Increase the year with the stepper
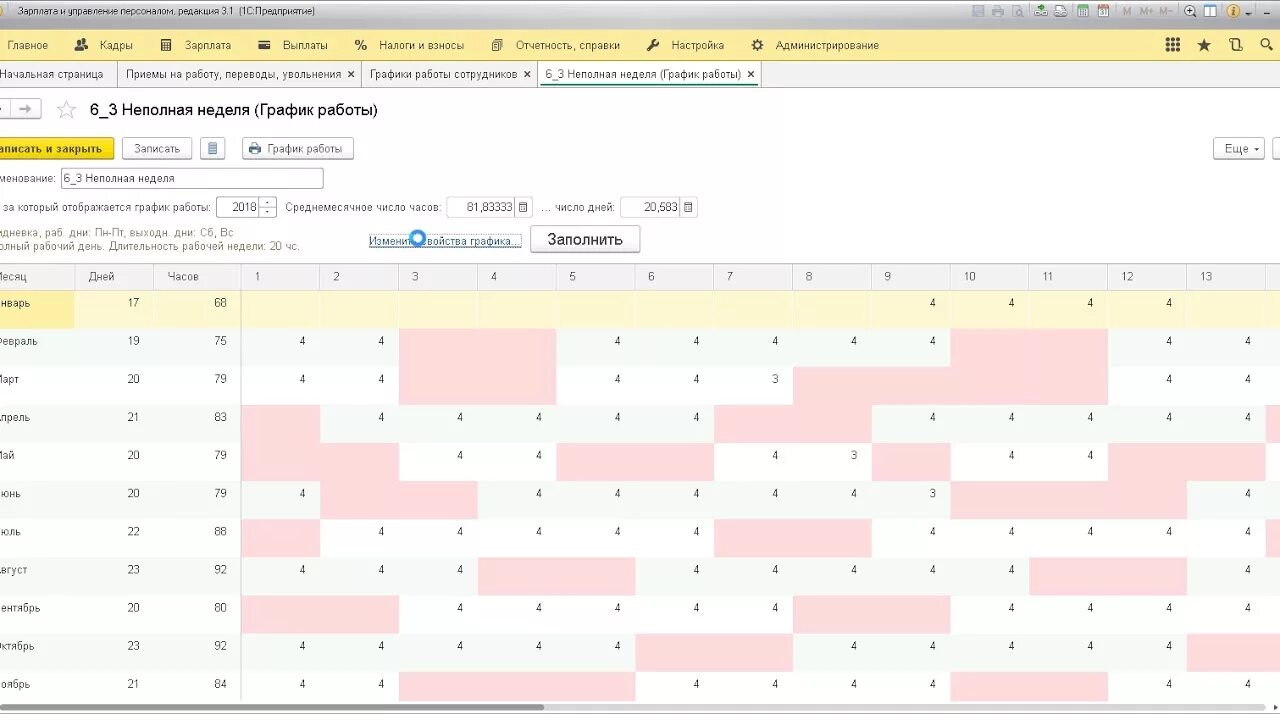Screen dimensions: 1280x720 pos(268,202)
